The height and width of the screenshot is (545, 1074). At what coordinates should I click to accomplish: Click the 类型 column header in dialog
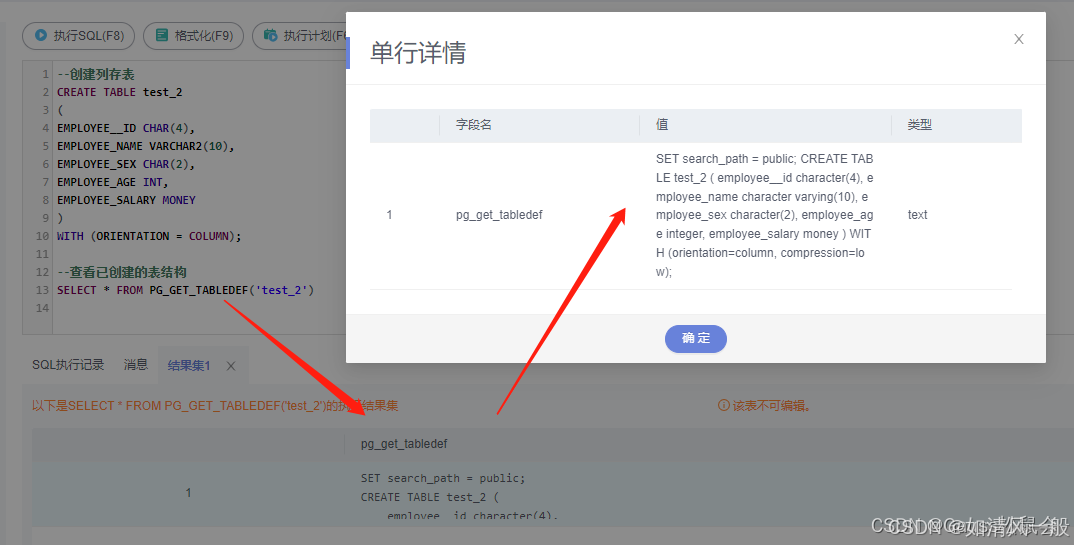point(920,125)
